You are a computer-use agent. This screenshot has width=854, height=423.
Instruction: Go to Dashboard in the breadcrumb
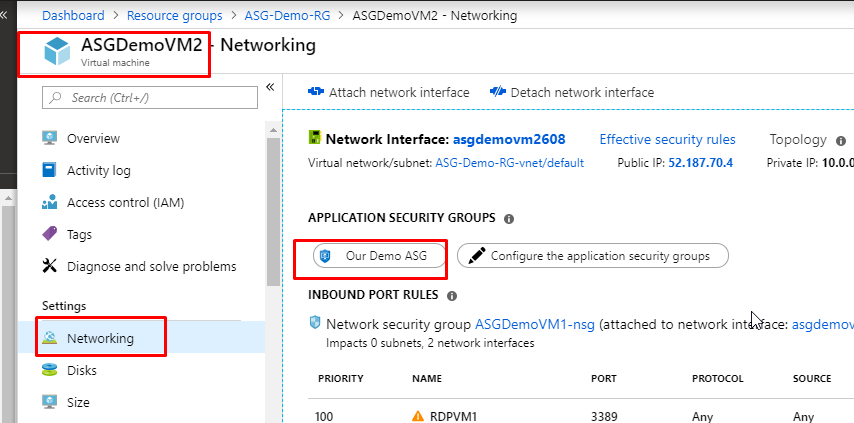coord(74,16)
